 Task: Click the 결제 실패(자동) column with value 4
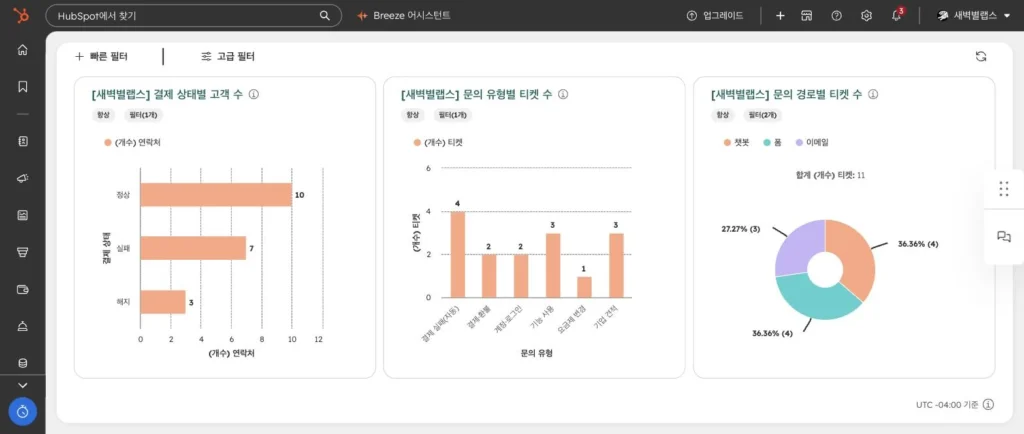[x=458, y=255]
